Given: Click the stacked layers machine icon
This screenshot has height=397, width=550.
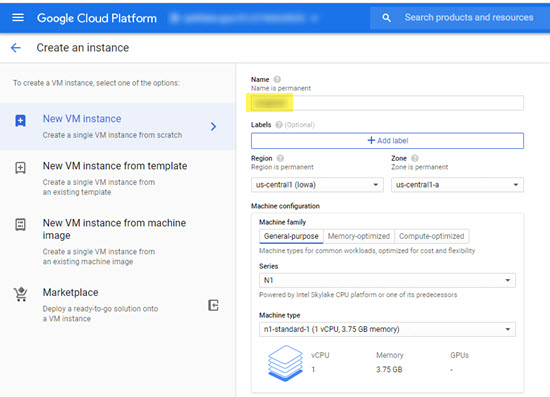Looking at the screenshot, I should [285, 363].
